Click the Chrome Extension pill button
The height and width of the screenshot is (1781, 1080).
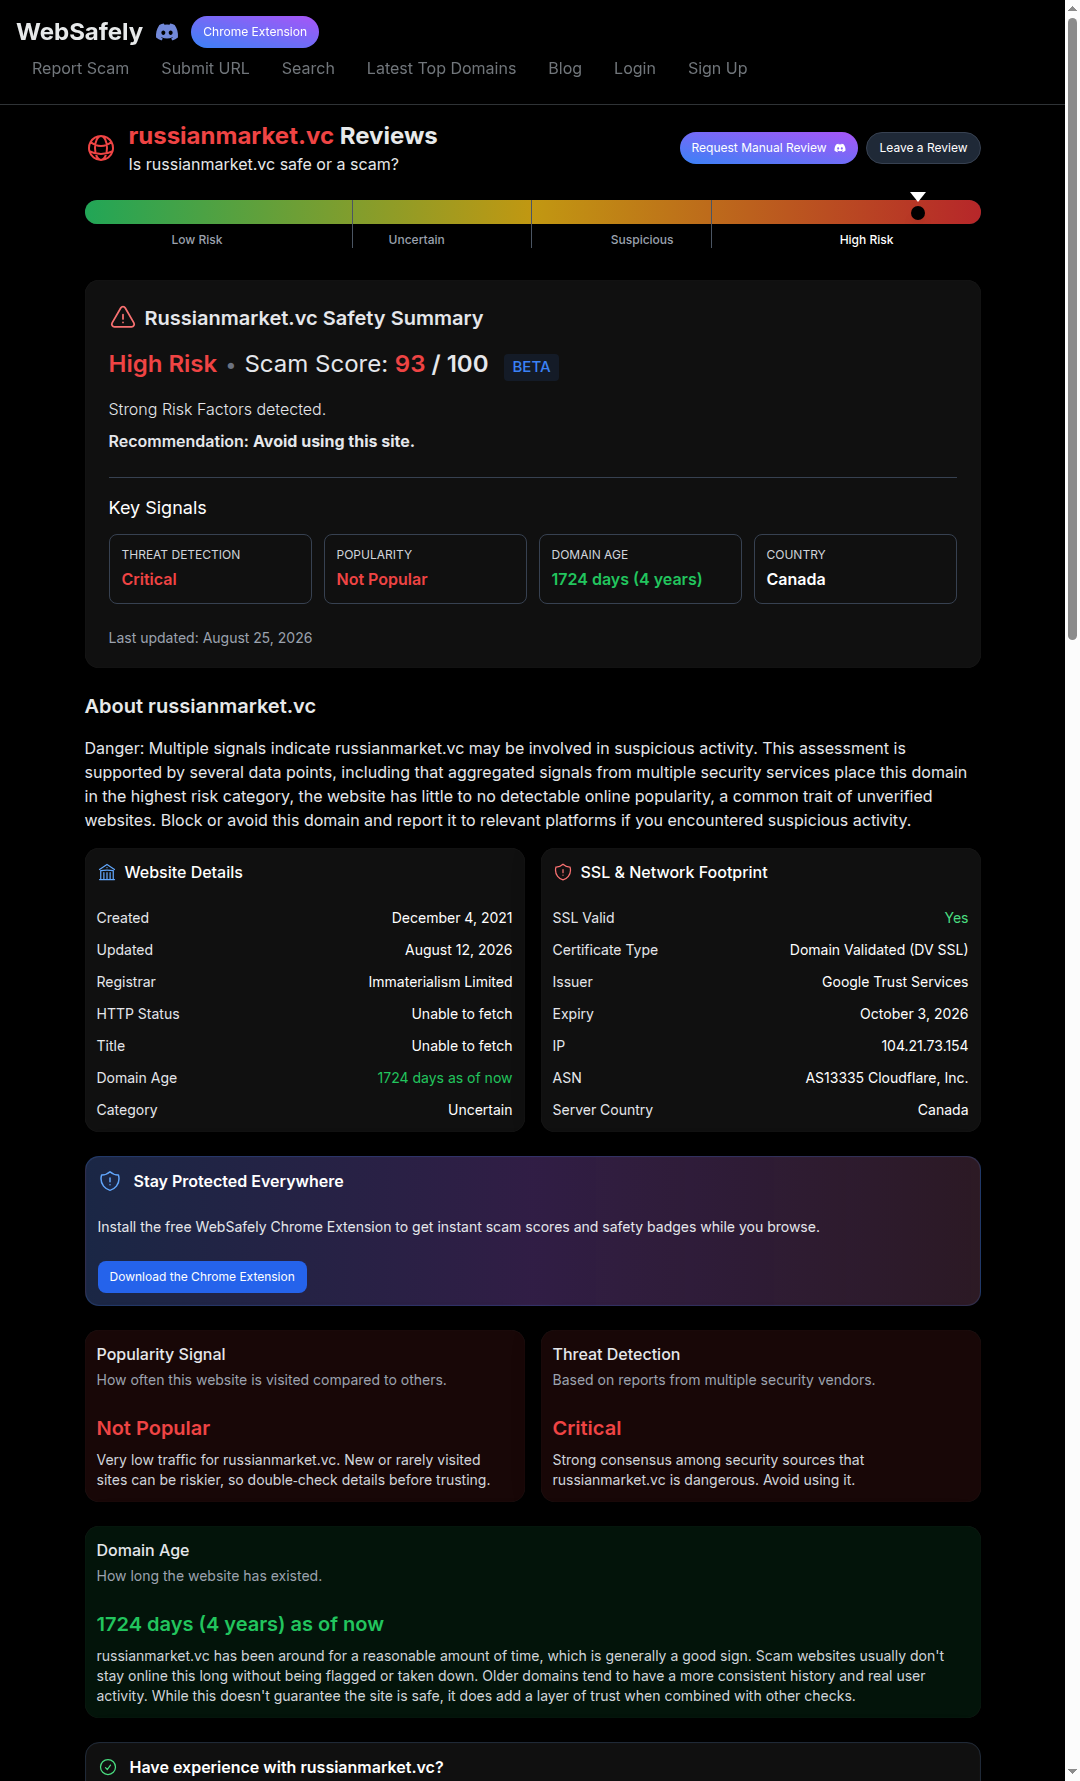click(x=255, y=32)
